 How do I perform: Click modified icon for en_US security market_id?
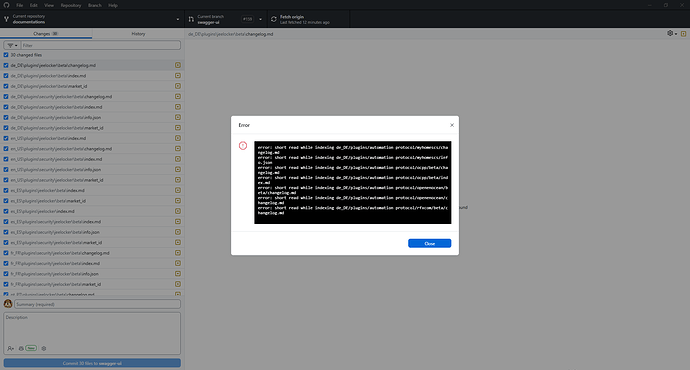point(178,180)
